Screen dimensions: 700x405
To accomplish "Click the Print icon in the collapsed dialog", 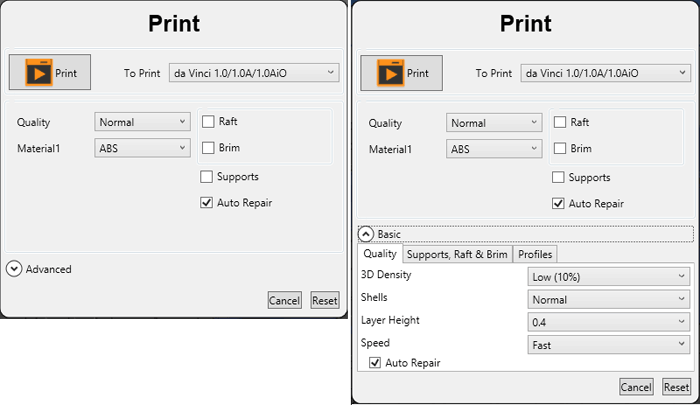I will click(x=50, y=73).
